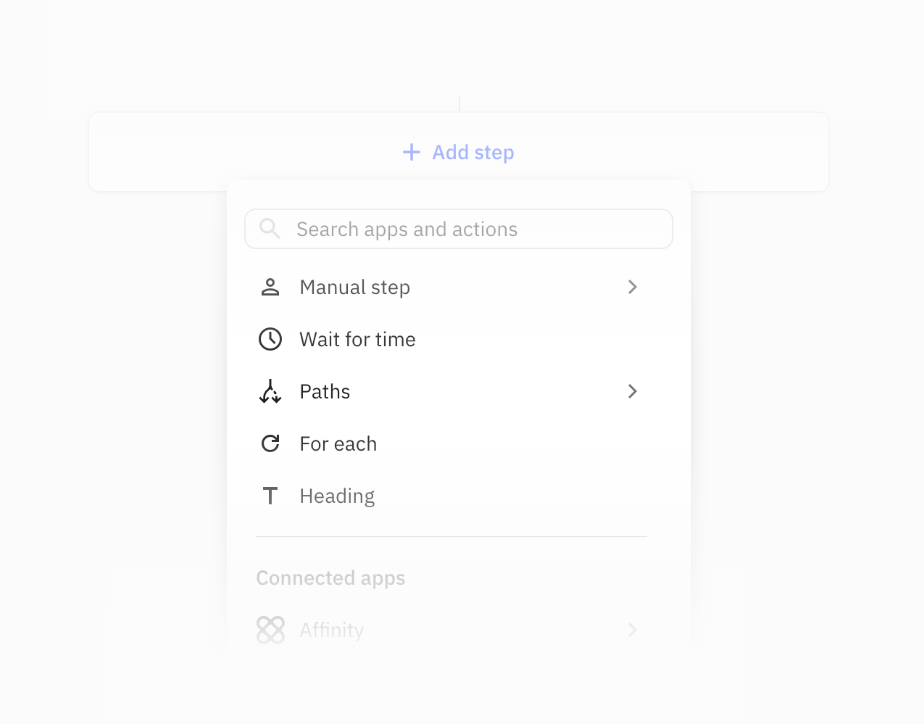Click the Connected apps section header
This screenshot has height=724, width=924.
coord(331,578)
